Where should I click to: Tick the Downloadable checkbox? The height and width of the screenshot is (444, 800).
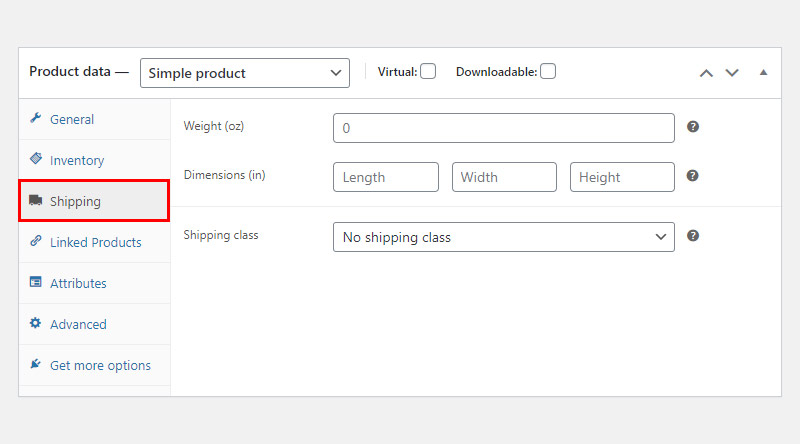(548, 71)
